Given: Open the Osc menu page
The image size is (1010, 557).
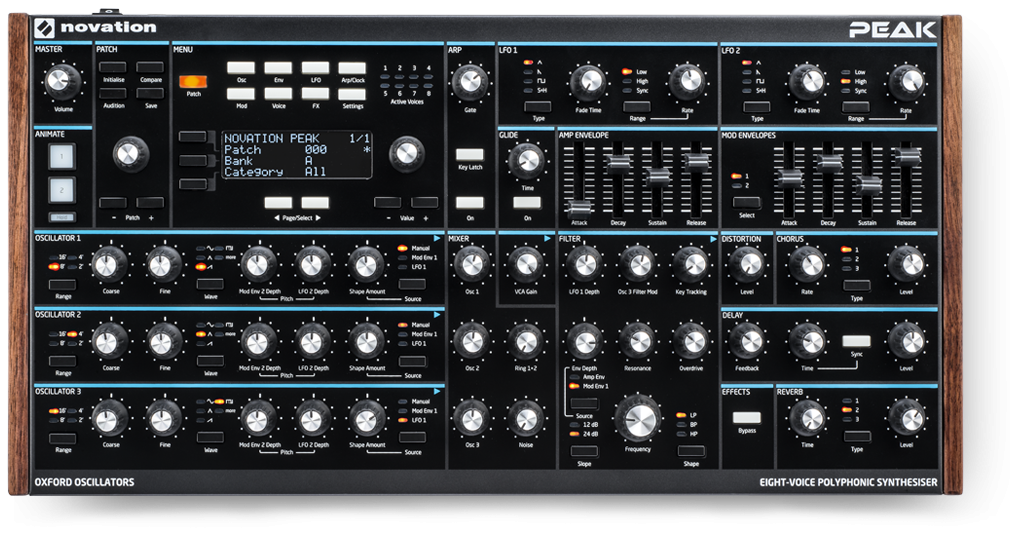Looking at the screenshot, I should pos(241,68).
